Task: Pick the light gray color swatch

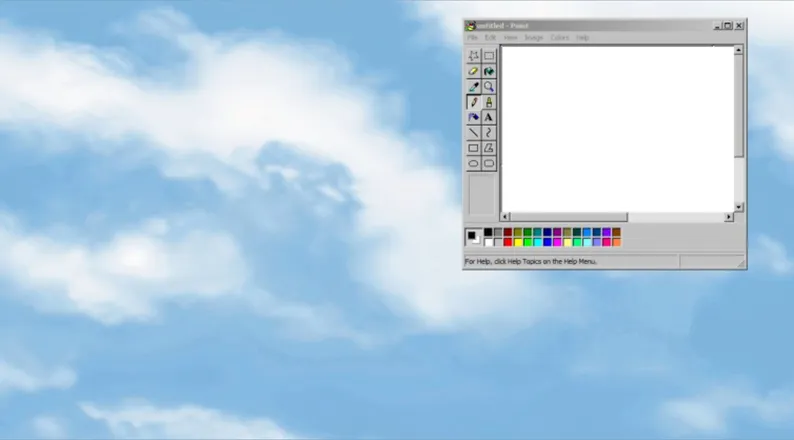Action: [x=498, y=242]
